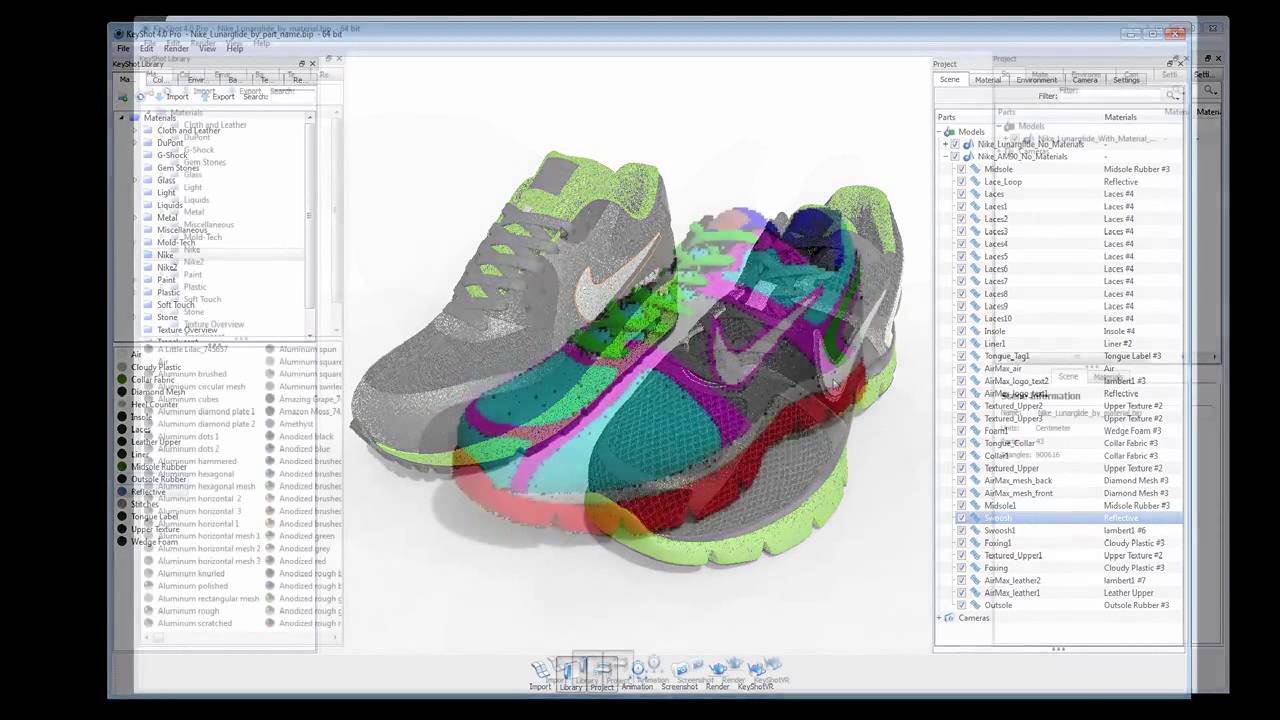Collapse the Models node in scene tree
1280x720 pixels.
(x=939, y=132)
